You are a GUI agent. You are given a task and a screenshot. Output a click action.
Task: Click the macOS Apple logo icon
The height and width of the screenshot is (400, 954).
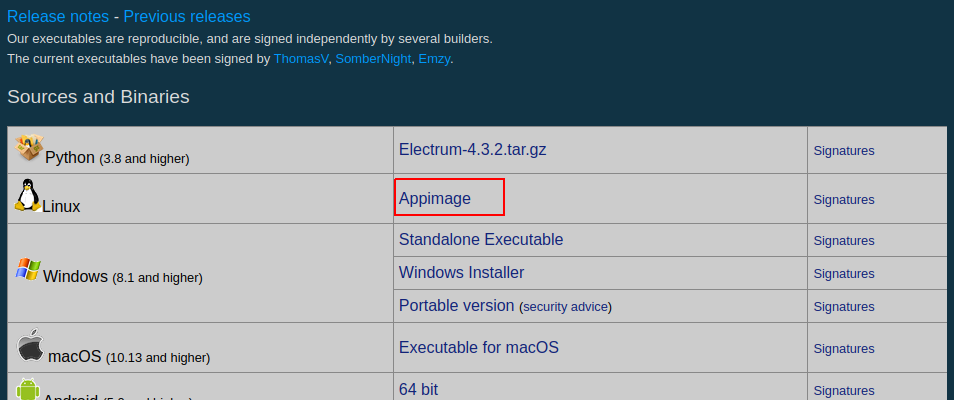[x=30, y=346]
